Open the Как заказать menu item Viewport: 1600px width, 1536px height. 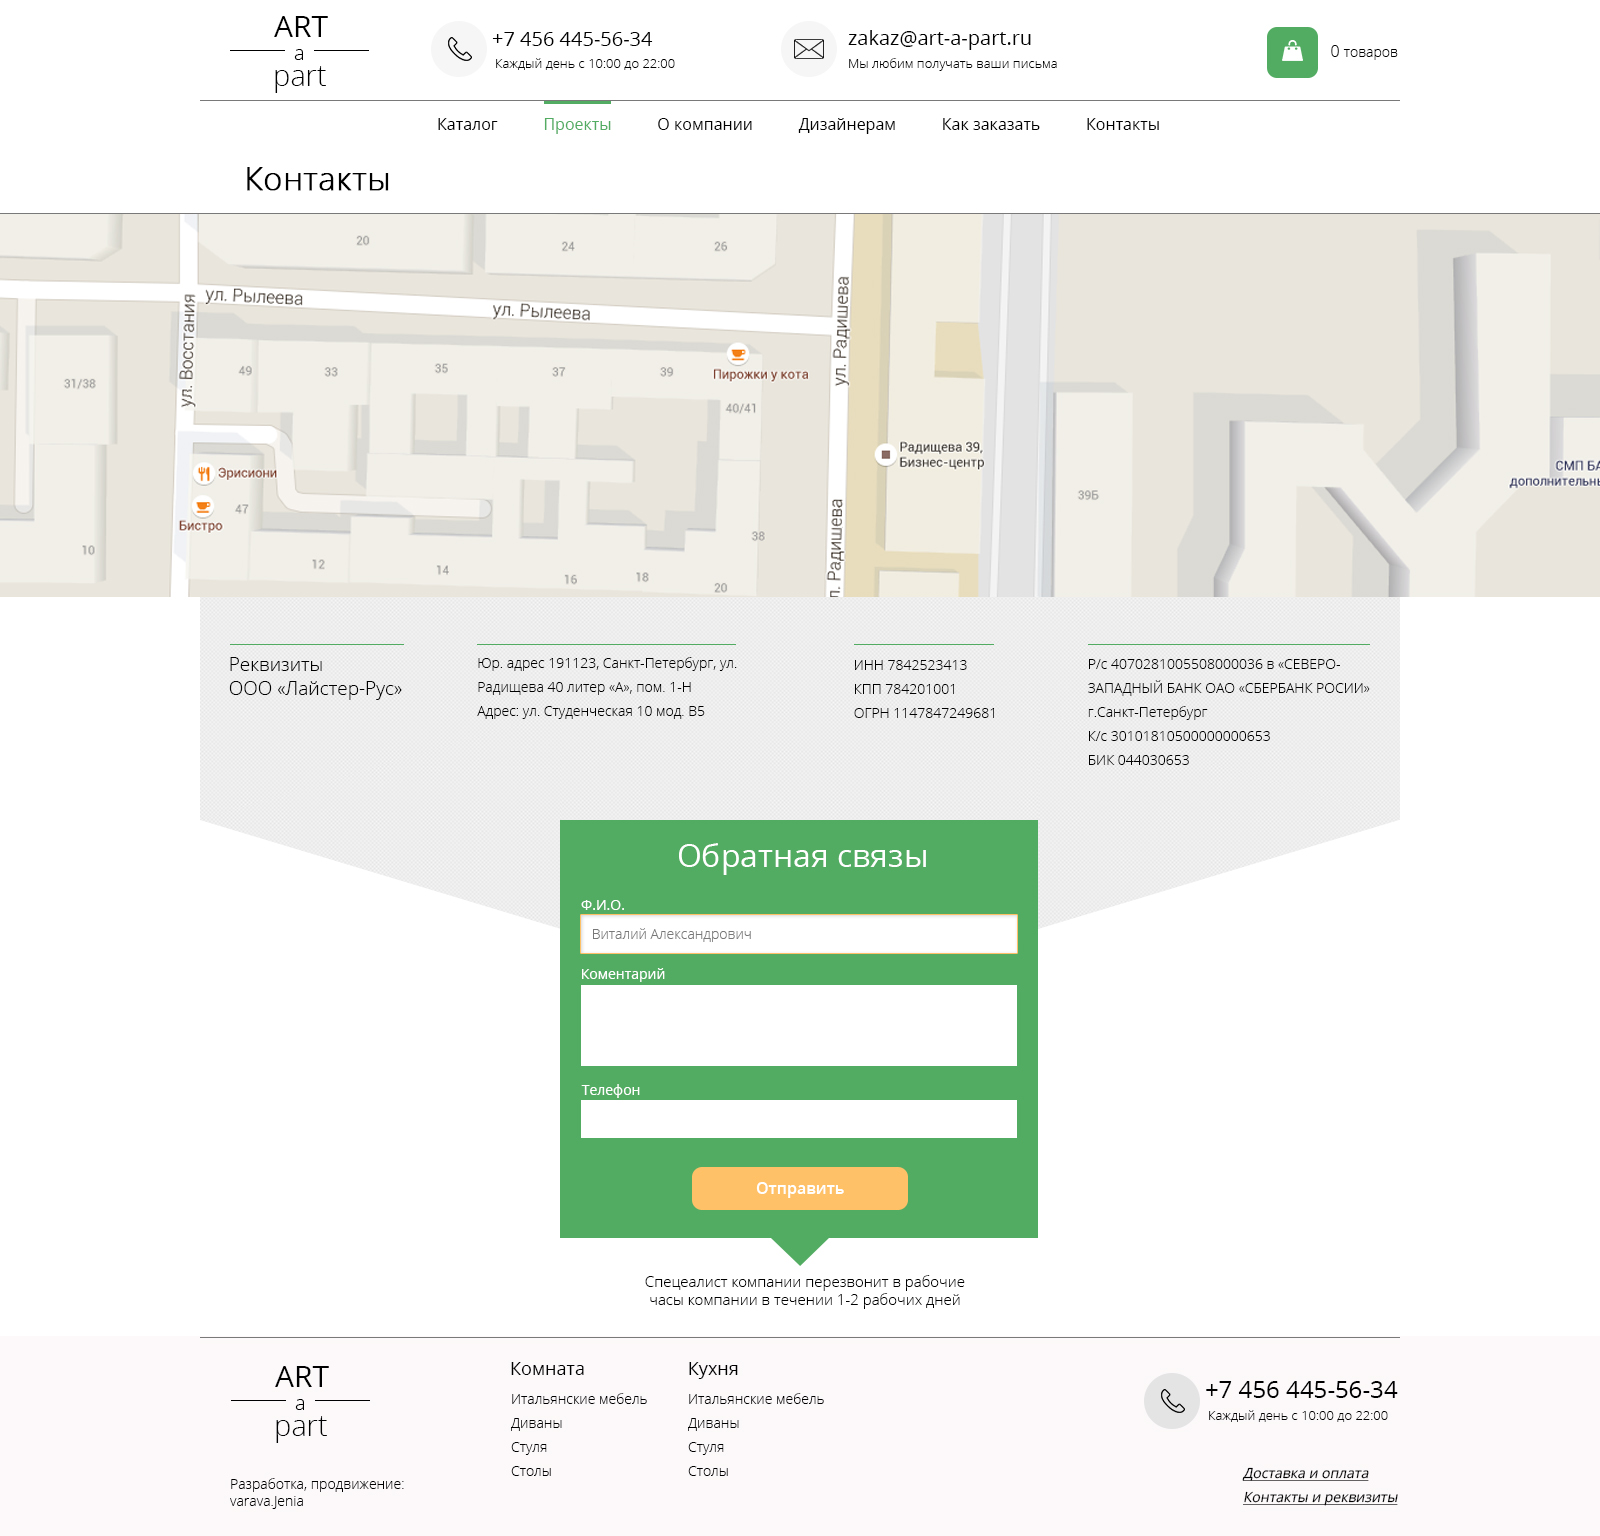[991, 124]
